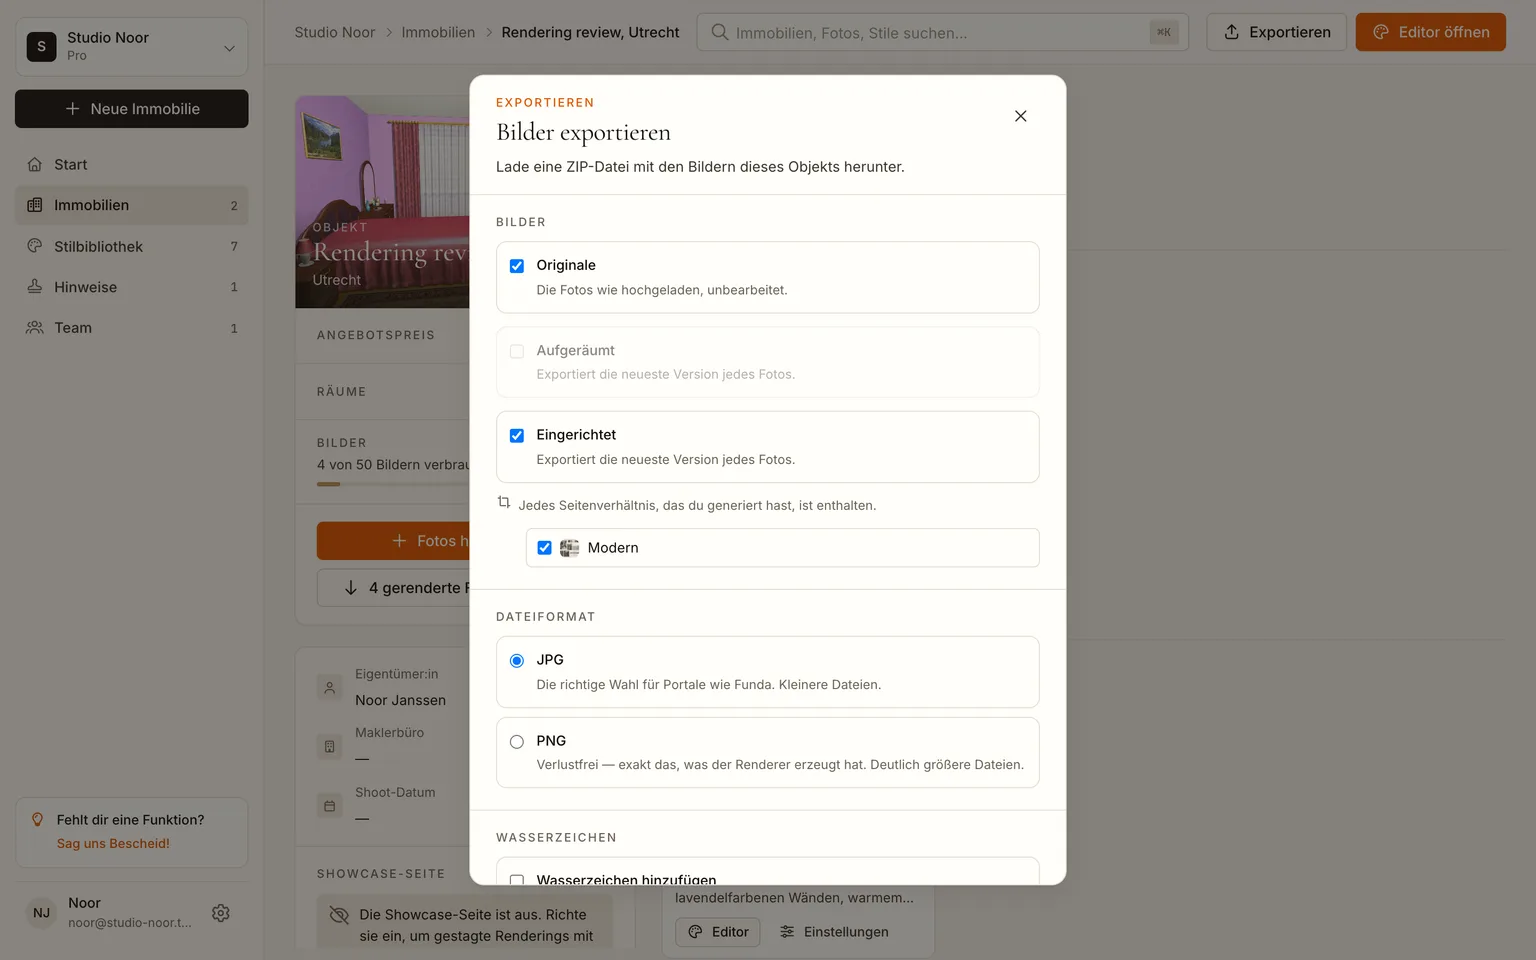This screenshot has width=1536, height=960.
Task: Click the crop aspect ratio icon
Action: [x=504, y=503]
